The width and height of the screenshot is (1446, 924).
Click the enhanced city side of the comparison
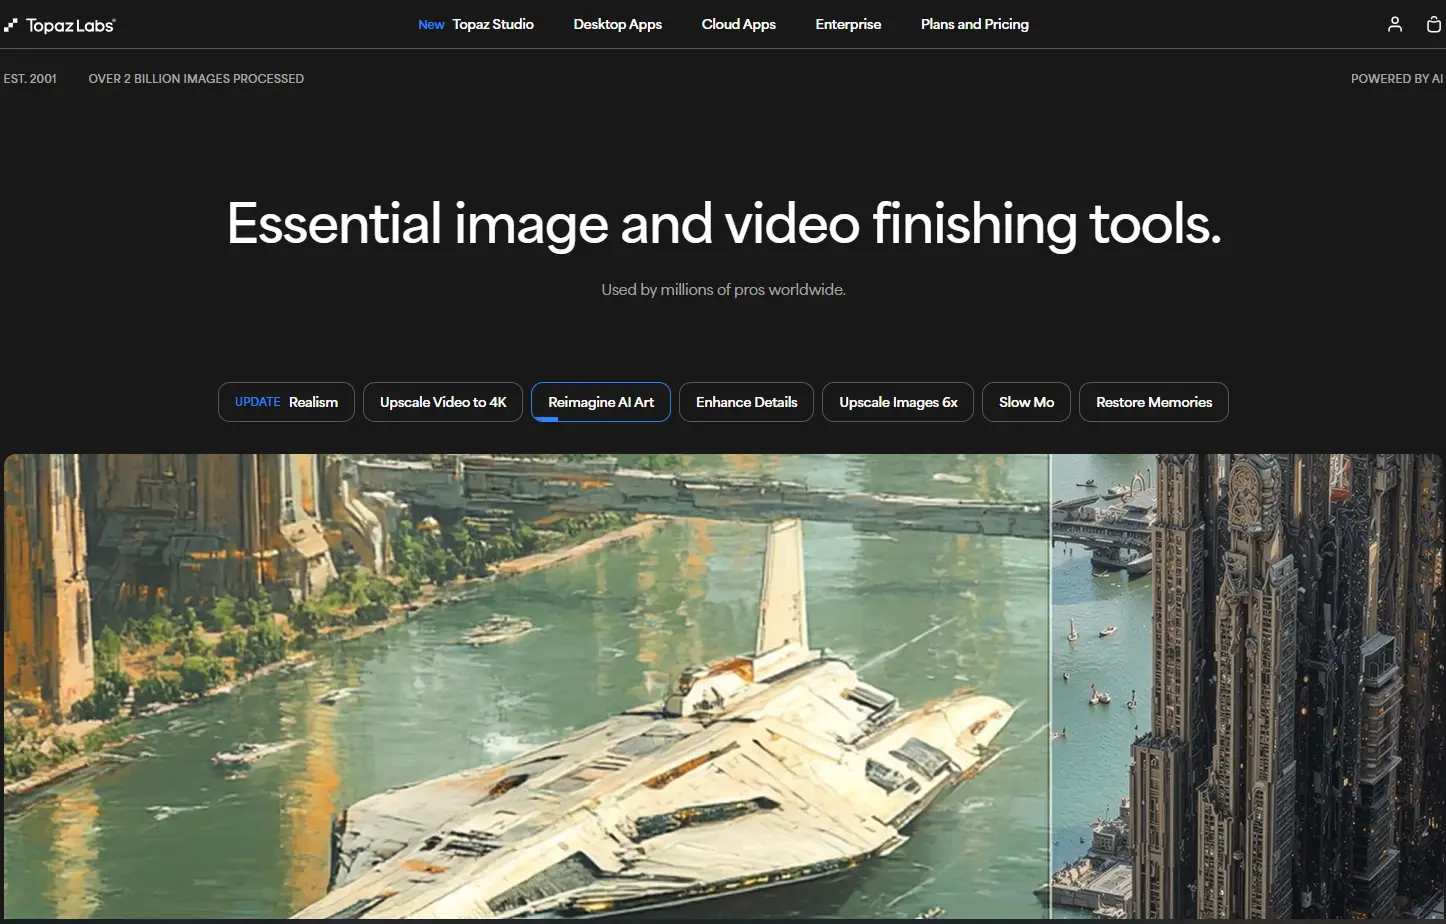(x=1250, y=688)
